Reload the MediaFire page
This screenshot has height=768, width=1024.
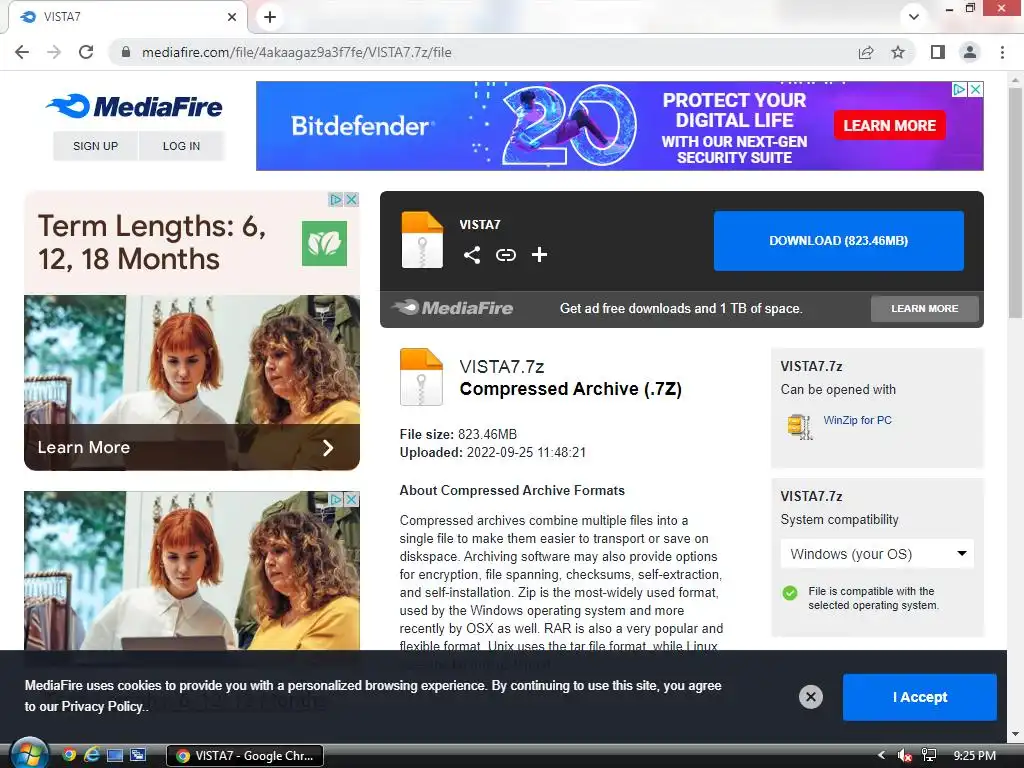tap(86, 52)
